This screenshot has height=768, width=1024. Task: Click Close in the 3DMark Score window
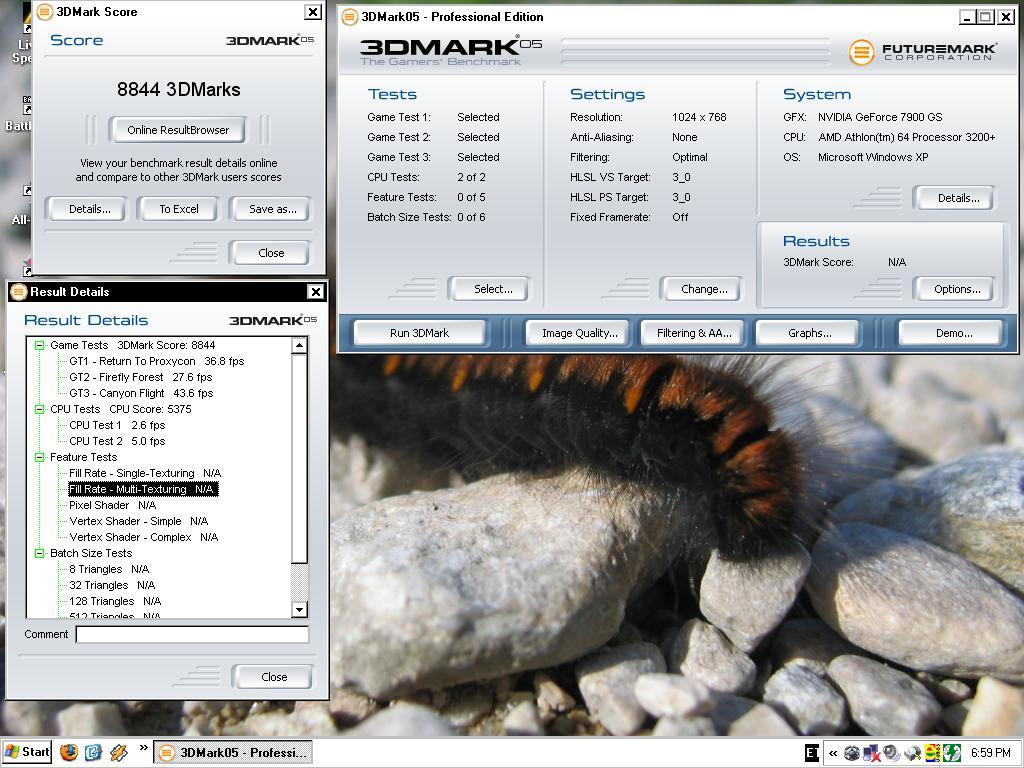pos(271,253)
